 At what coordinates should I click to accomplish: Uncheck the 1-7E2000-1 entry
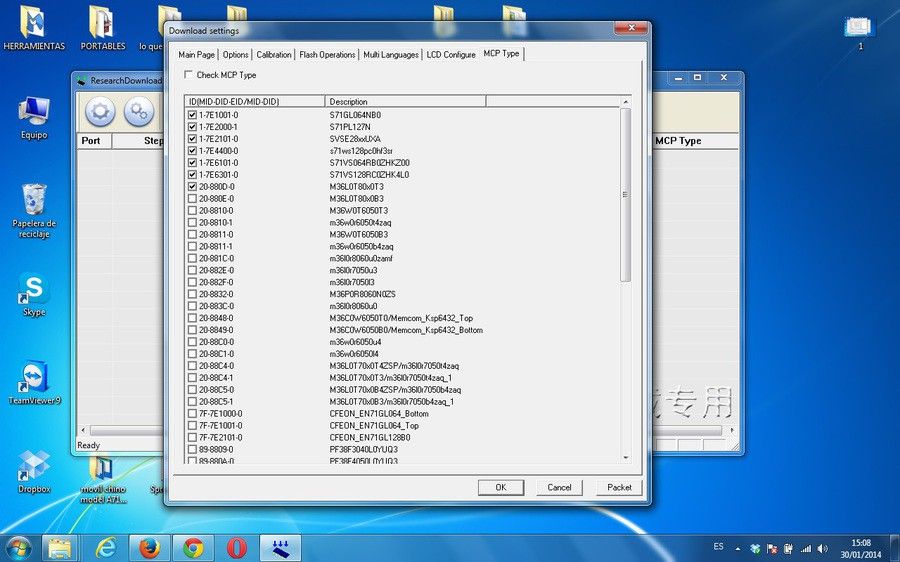[192, 127]
